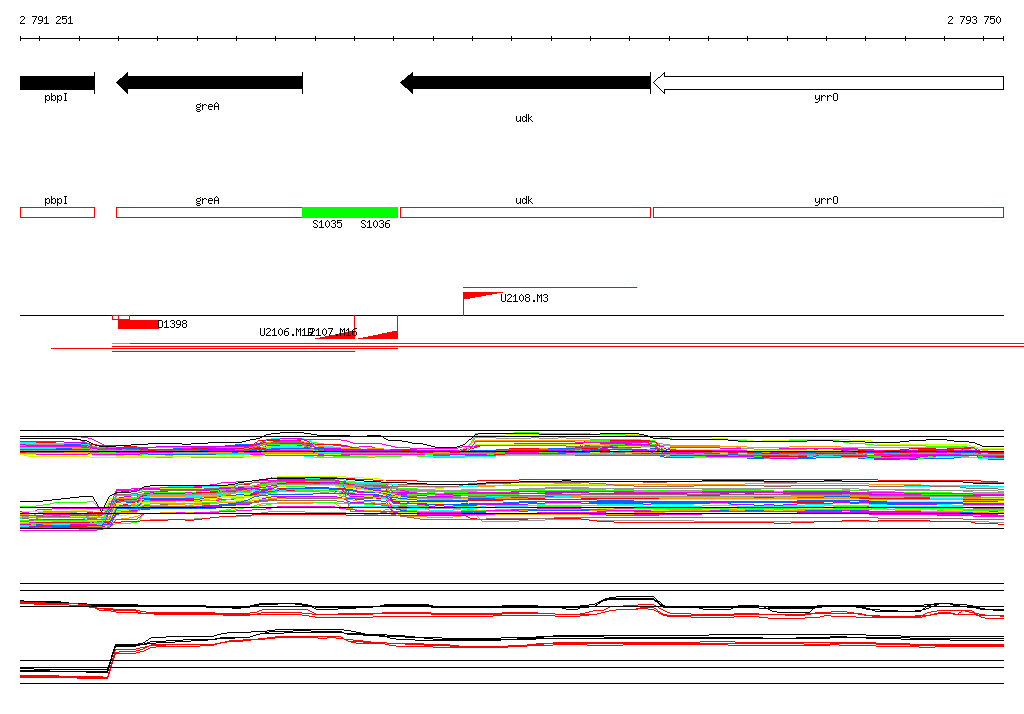1024x714 pixels.
Task: Click the red-outlined greA box
Action: (209, 212)
